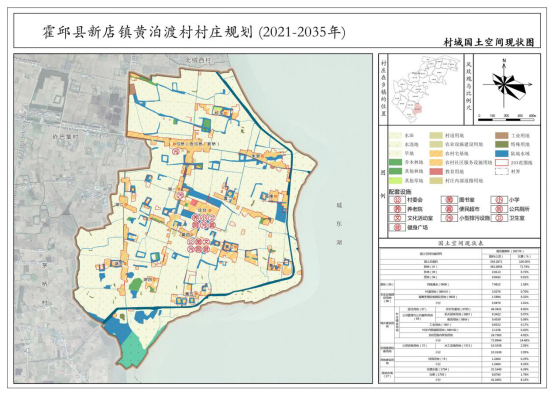554x393 pixels.
Task: Select the 小学 legend symbol
Action: tap(499, 200)
